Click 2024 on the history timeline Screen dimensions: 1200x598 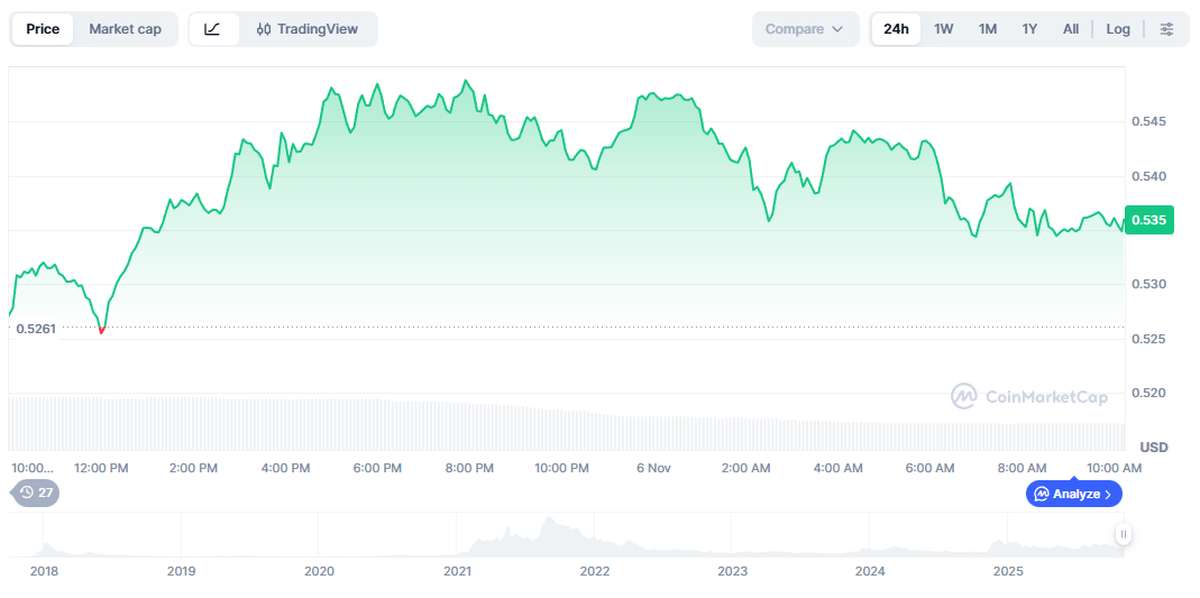[x=870, y=571]
